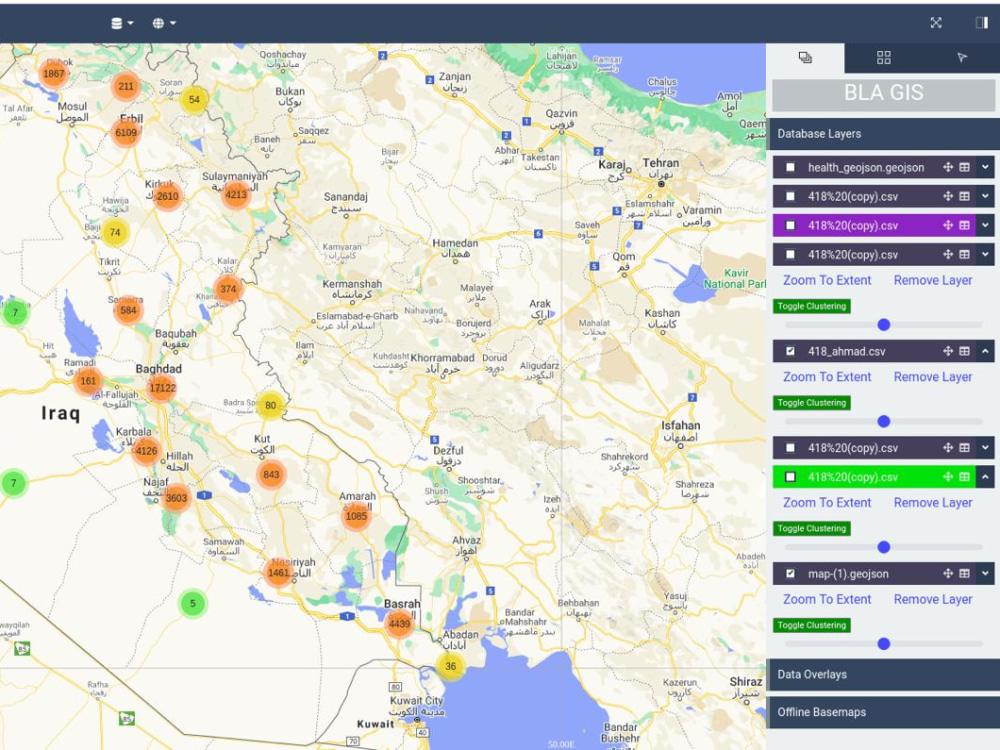Remove Layer link under map-(1).geojson
This screenshot has width=1000, height=750.
[932, 599]
